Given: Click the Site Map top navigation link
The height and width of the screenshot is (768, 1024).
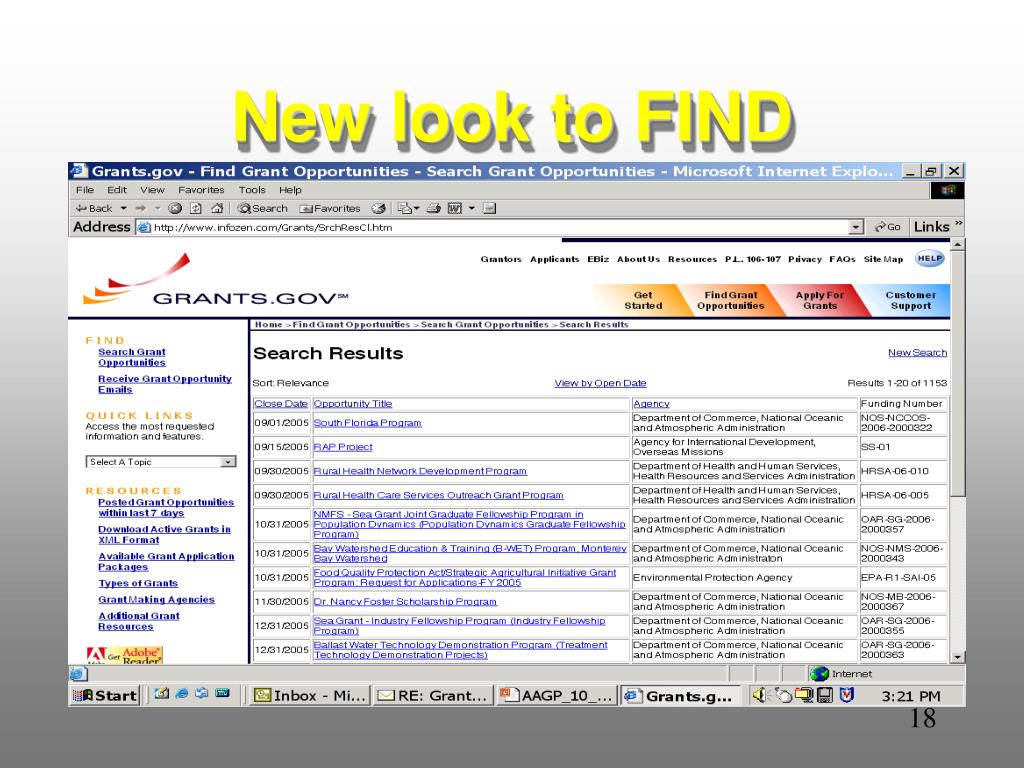Looking at the screenshot, I should point(883,259).
